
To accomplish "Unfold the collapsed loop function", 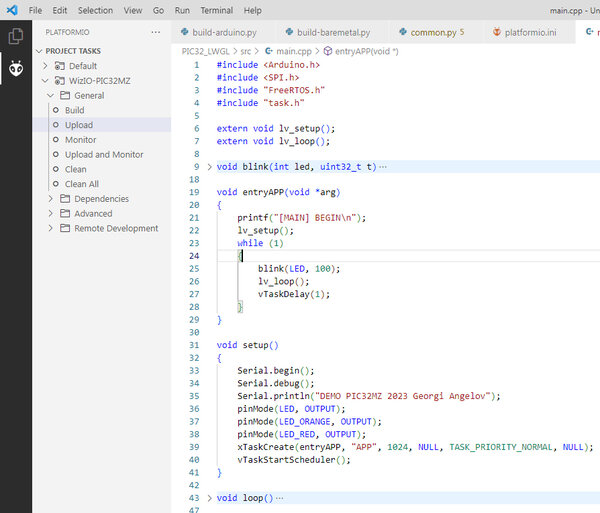I will [209, 498].
